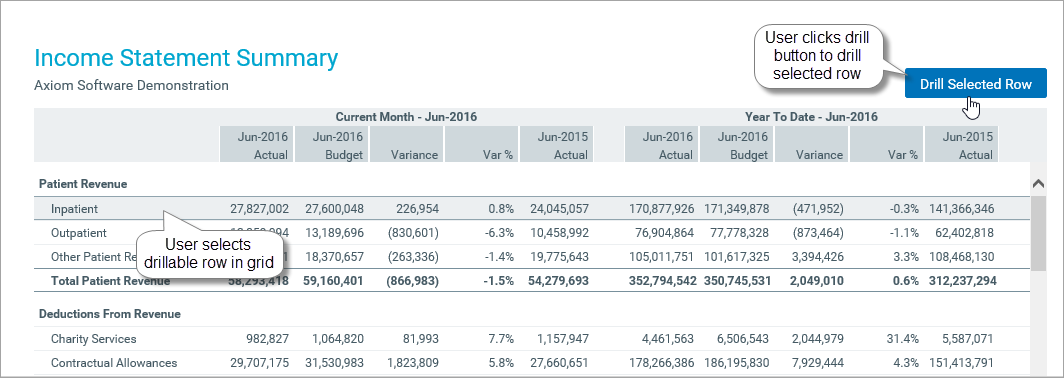
Task: Click the Deductions From Revenue section header
Action: tap(110, 314)
